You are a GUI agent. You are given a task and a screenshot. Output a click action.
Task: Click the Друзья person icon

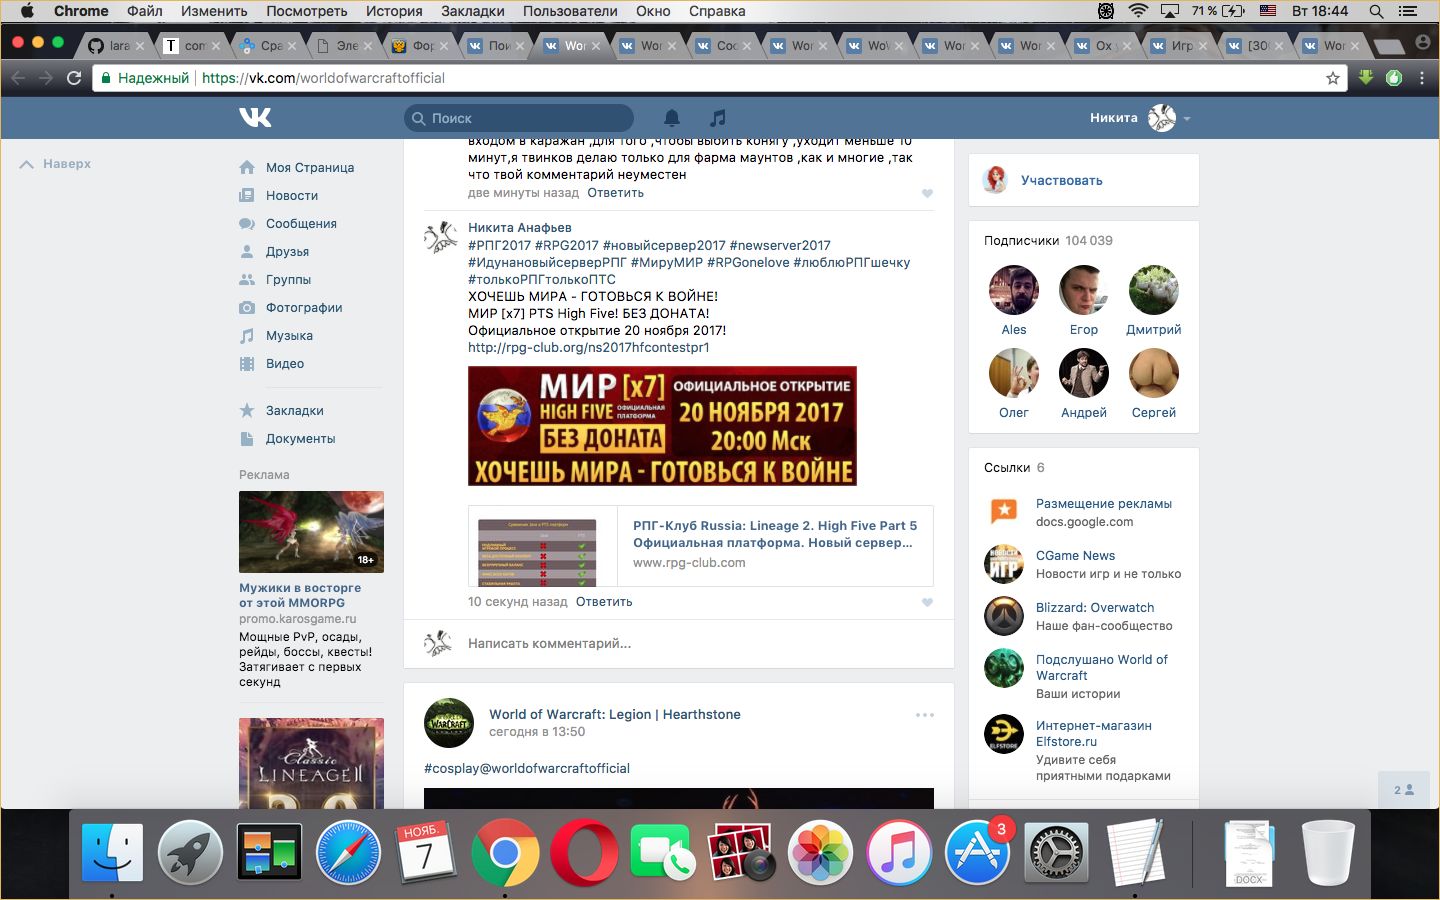[247, 252]
